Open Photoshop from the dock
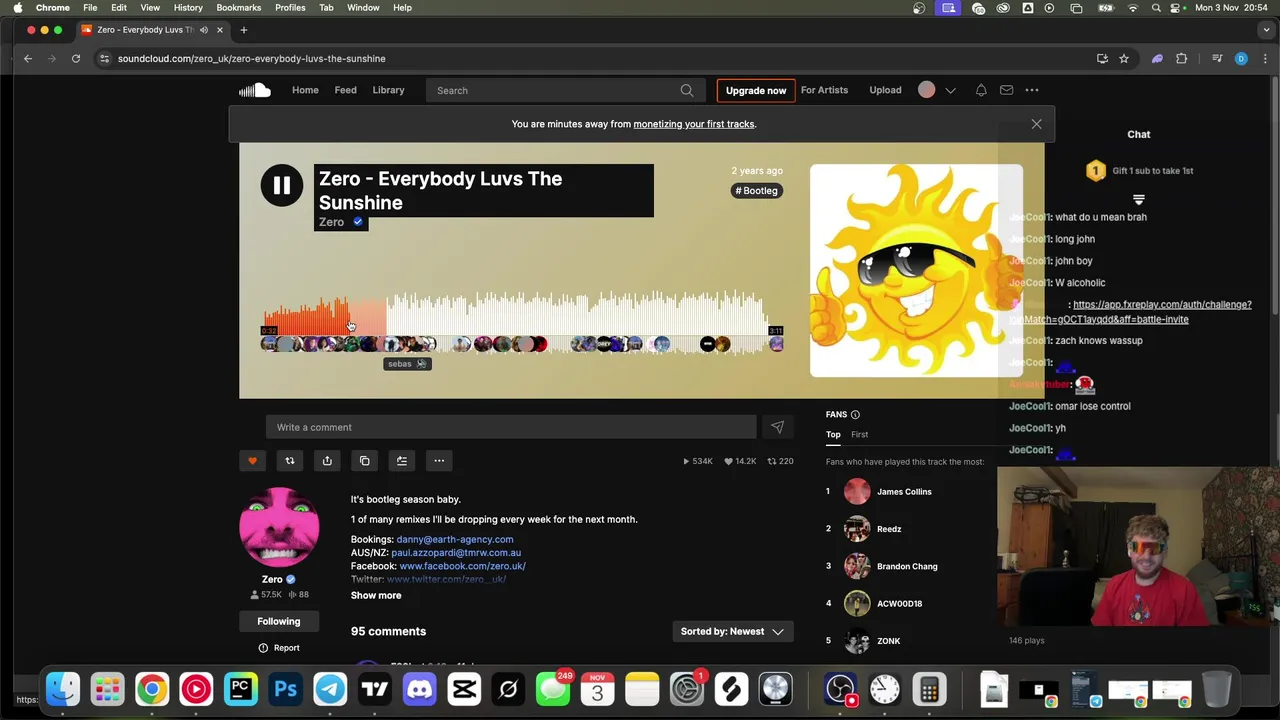The height and width of the screenshot is (720, 1280). [x=285, y=689]
